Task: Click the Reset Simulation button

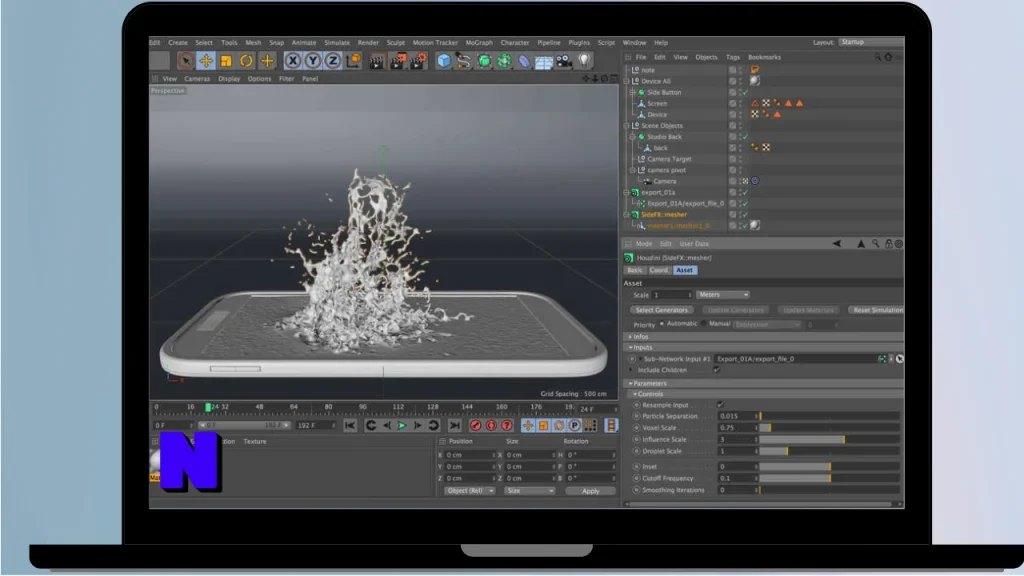Action: coord(877,310)
